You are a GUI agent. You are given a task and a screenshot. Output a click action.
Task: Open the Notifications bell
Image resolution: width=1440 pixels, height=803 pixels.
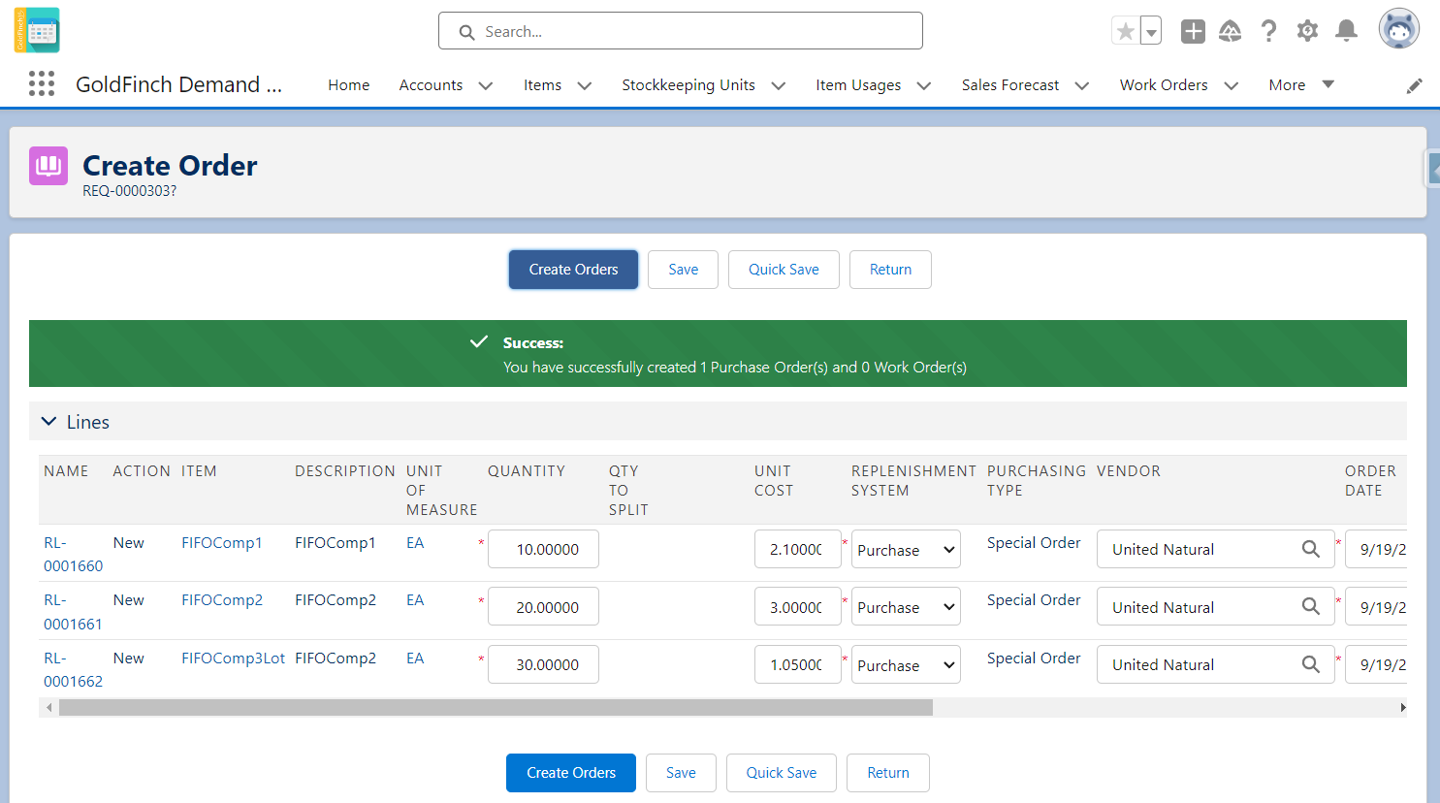1347,31
